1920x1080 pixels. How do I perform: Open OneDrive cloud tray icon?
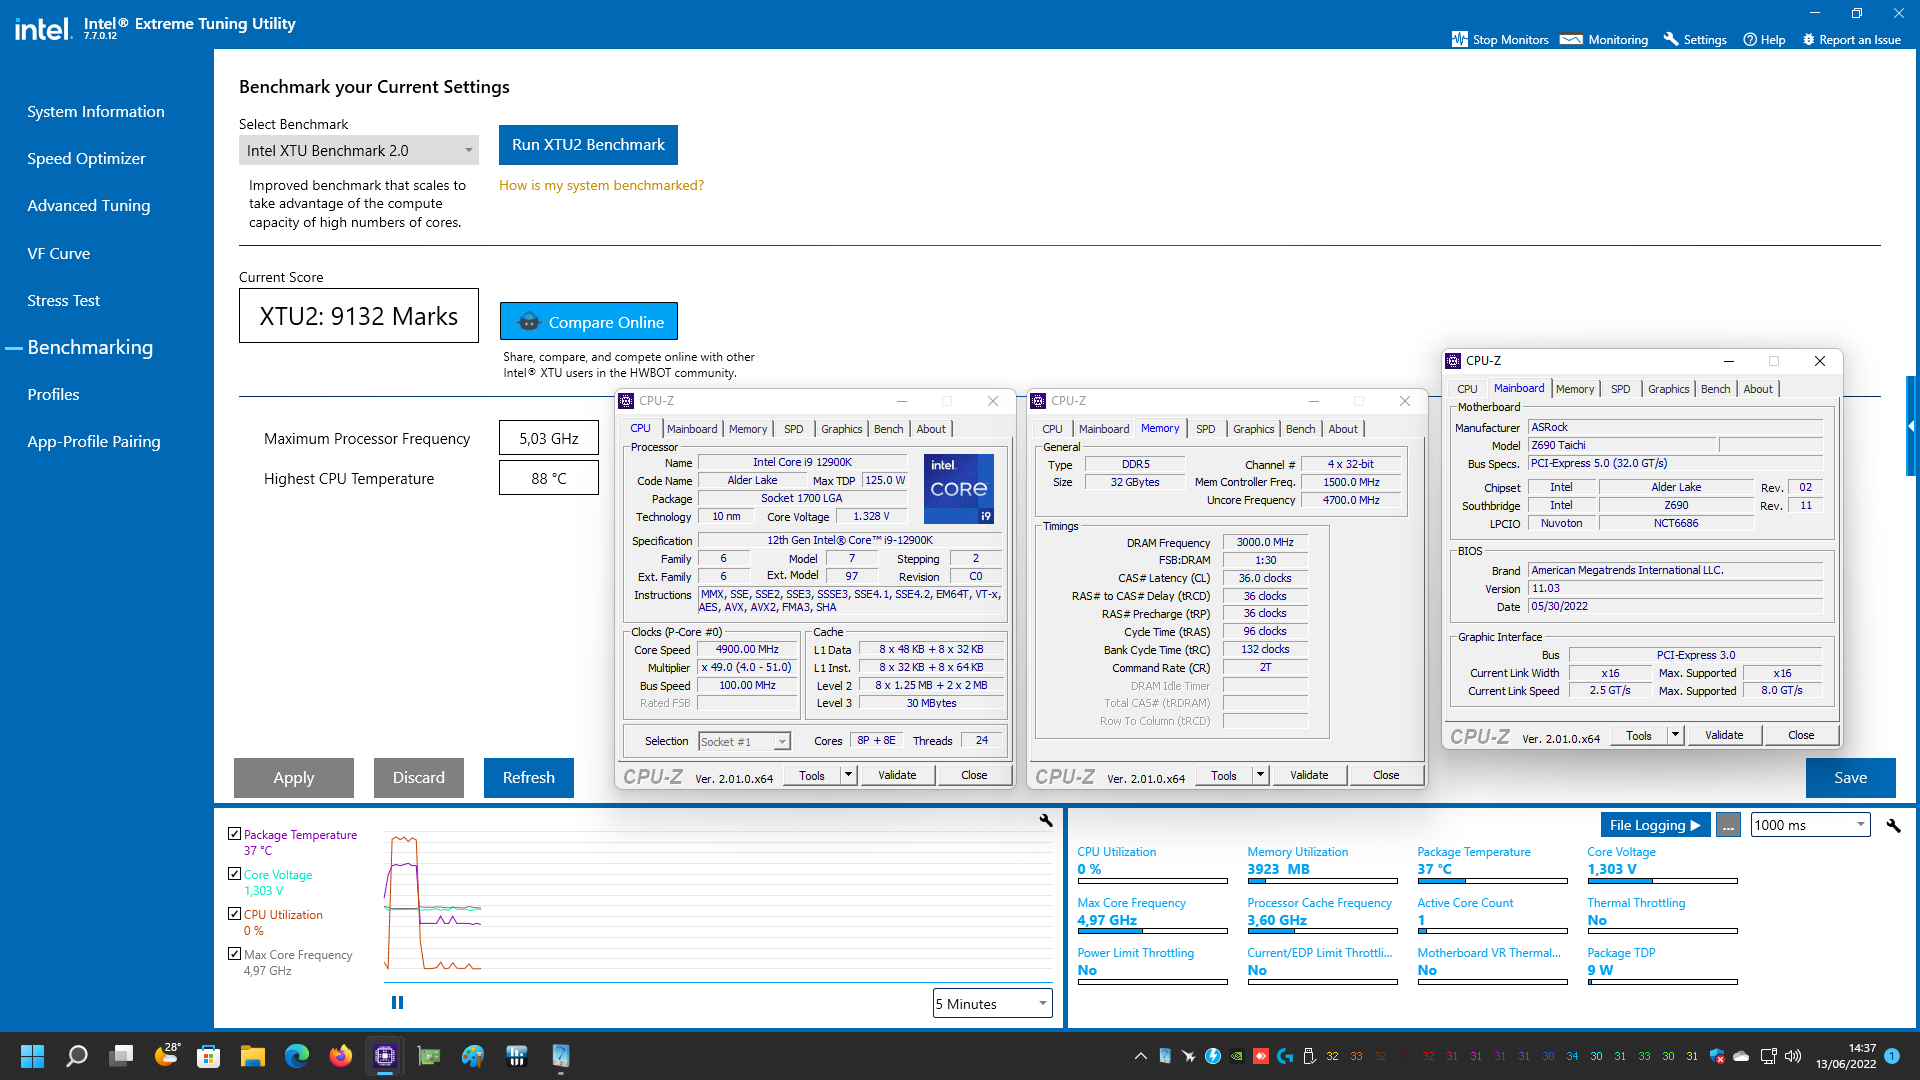(x=1741, y=1056)
